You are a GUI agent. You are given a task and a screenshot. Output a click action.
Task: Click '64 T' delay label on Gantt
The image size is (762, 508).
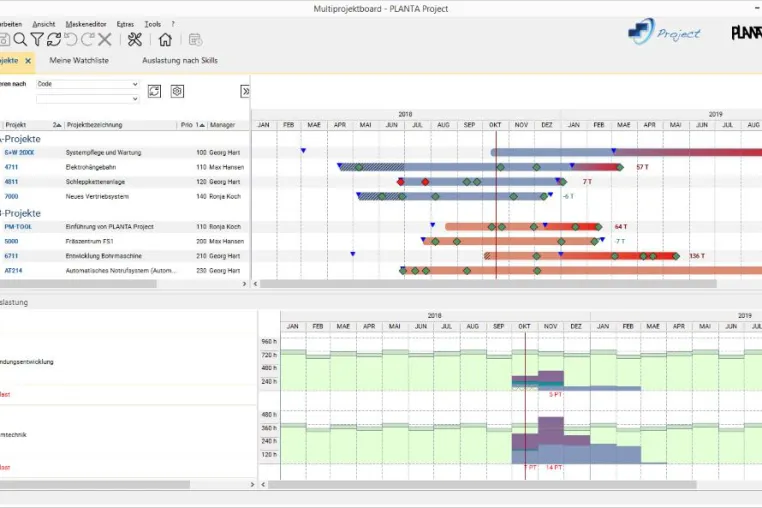click(621, 227)
